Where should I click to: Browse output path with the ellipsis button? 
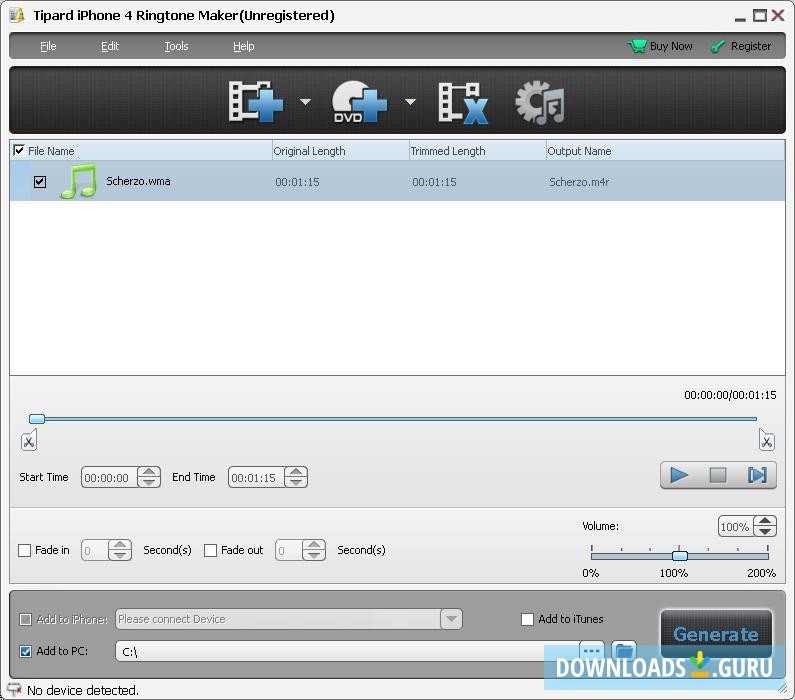click(591, 650)
